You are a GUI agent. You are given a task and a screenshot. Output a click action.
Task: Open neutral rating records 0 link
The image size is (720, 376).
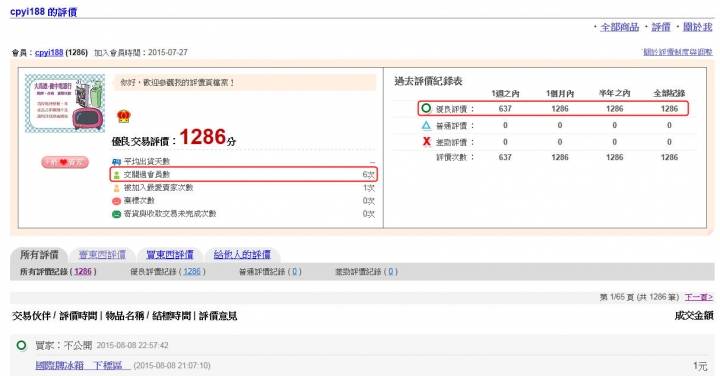(x=294, y=272)
